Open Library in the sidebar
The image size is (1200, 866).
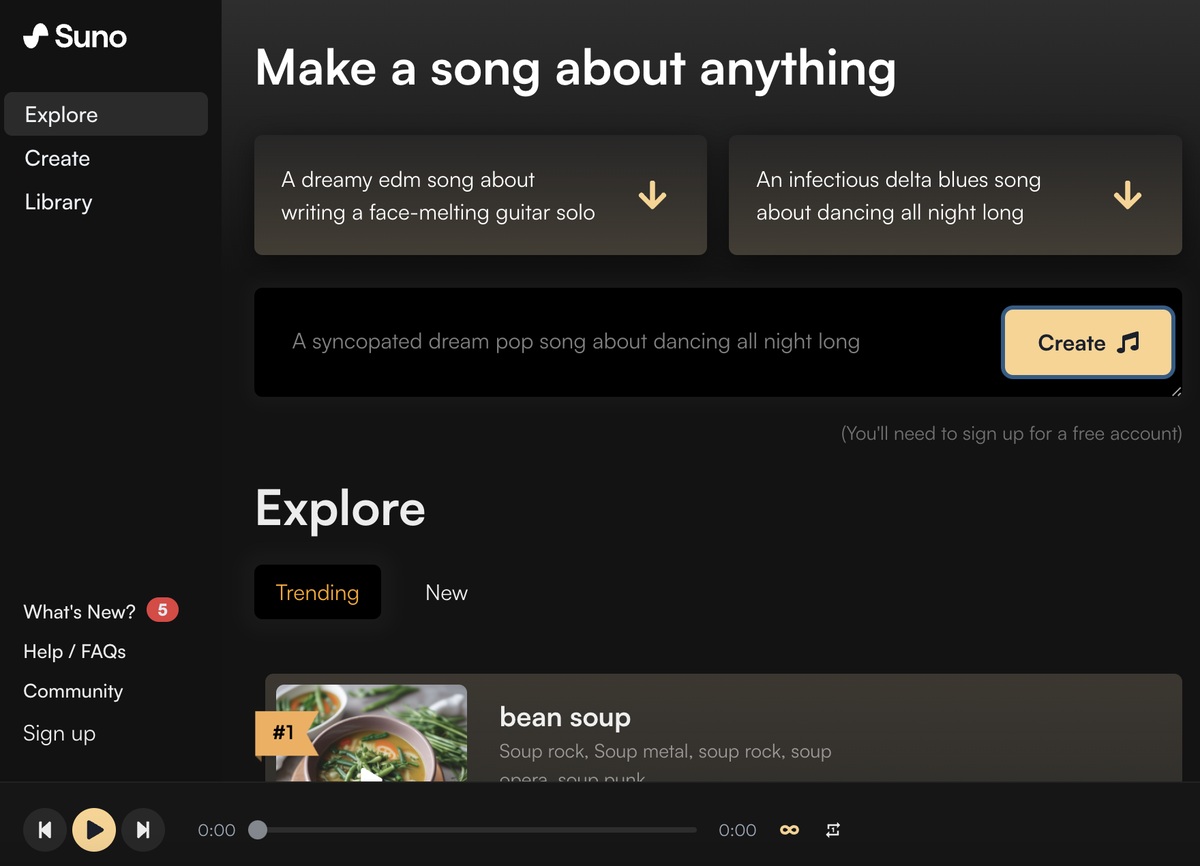pos(58,202)
